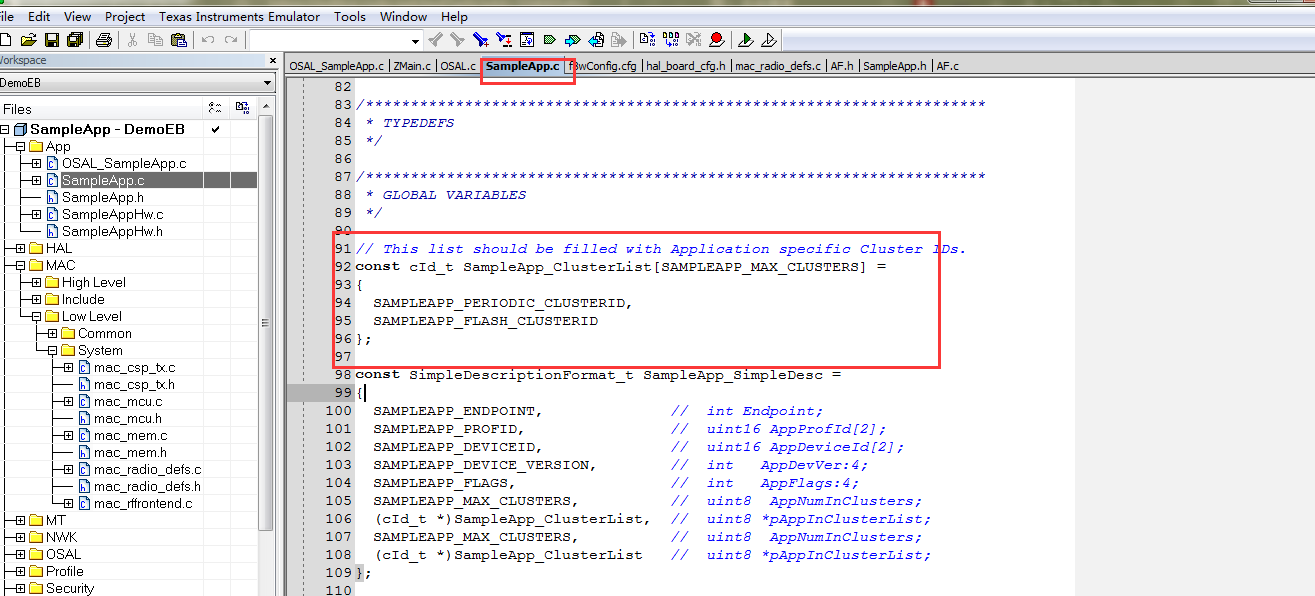Click the Next Bookmark icon

click(572, 40)
